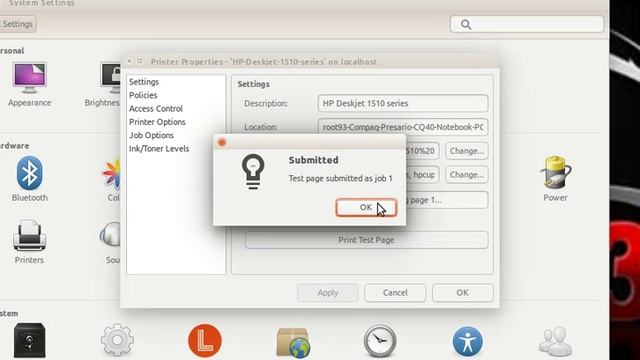Click the lightbulb icon in Submitted dialog

[x=253, y=171]
